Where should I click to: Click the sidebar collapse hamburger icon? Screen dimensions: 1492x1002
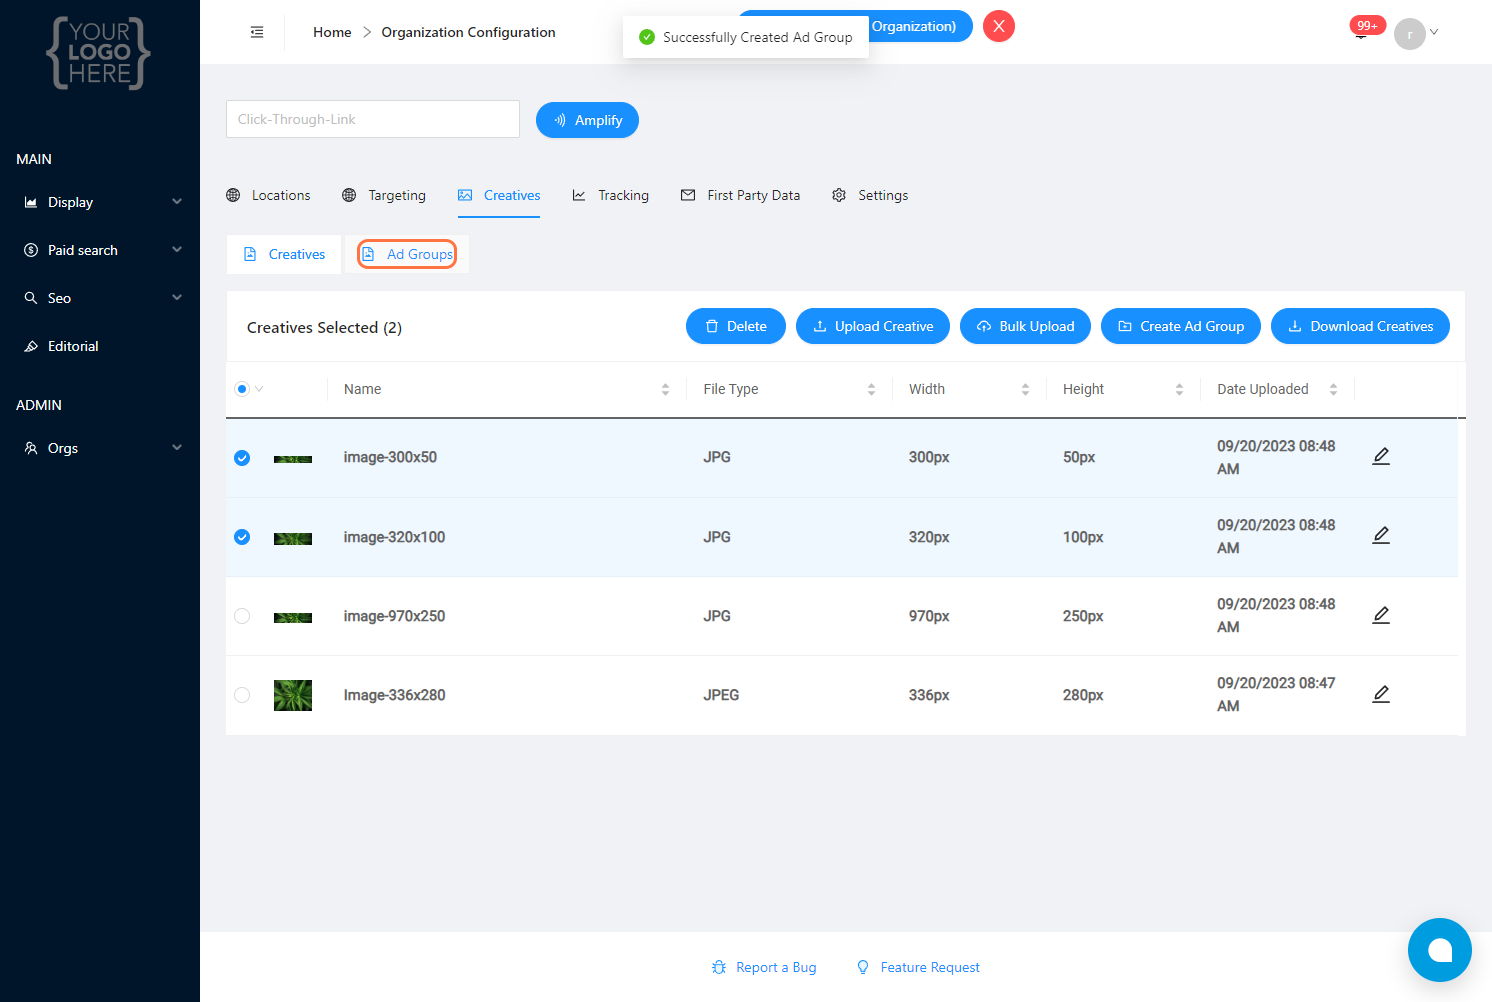(x=257, y=32)
